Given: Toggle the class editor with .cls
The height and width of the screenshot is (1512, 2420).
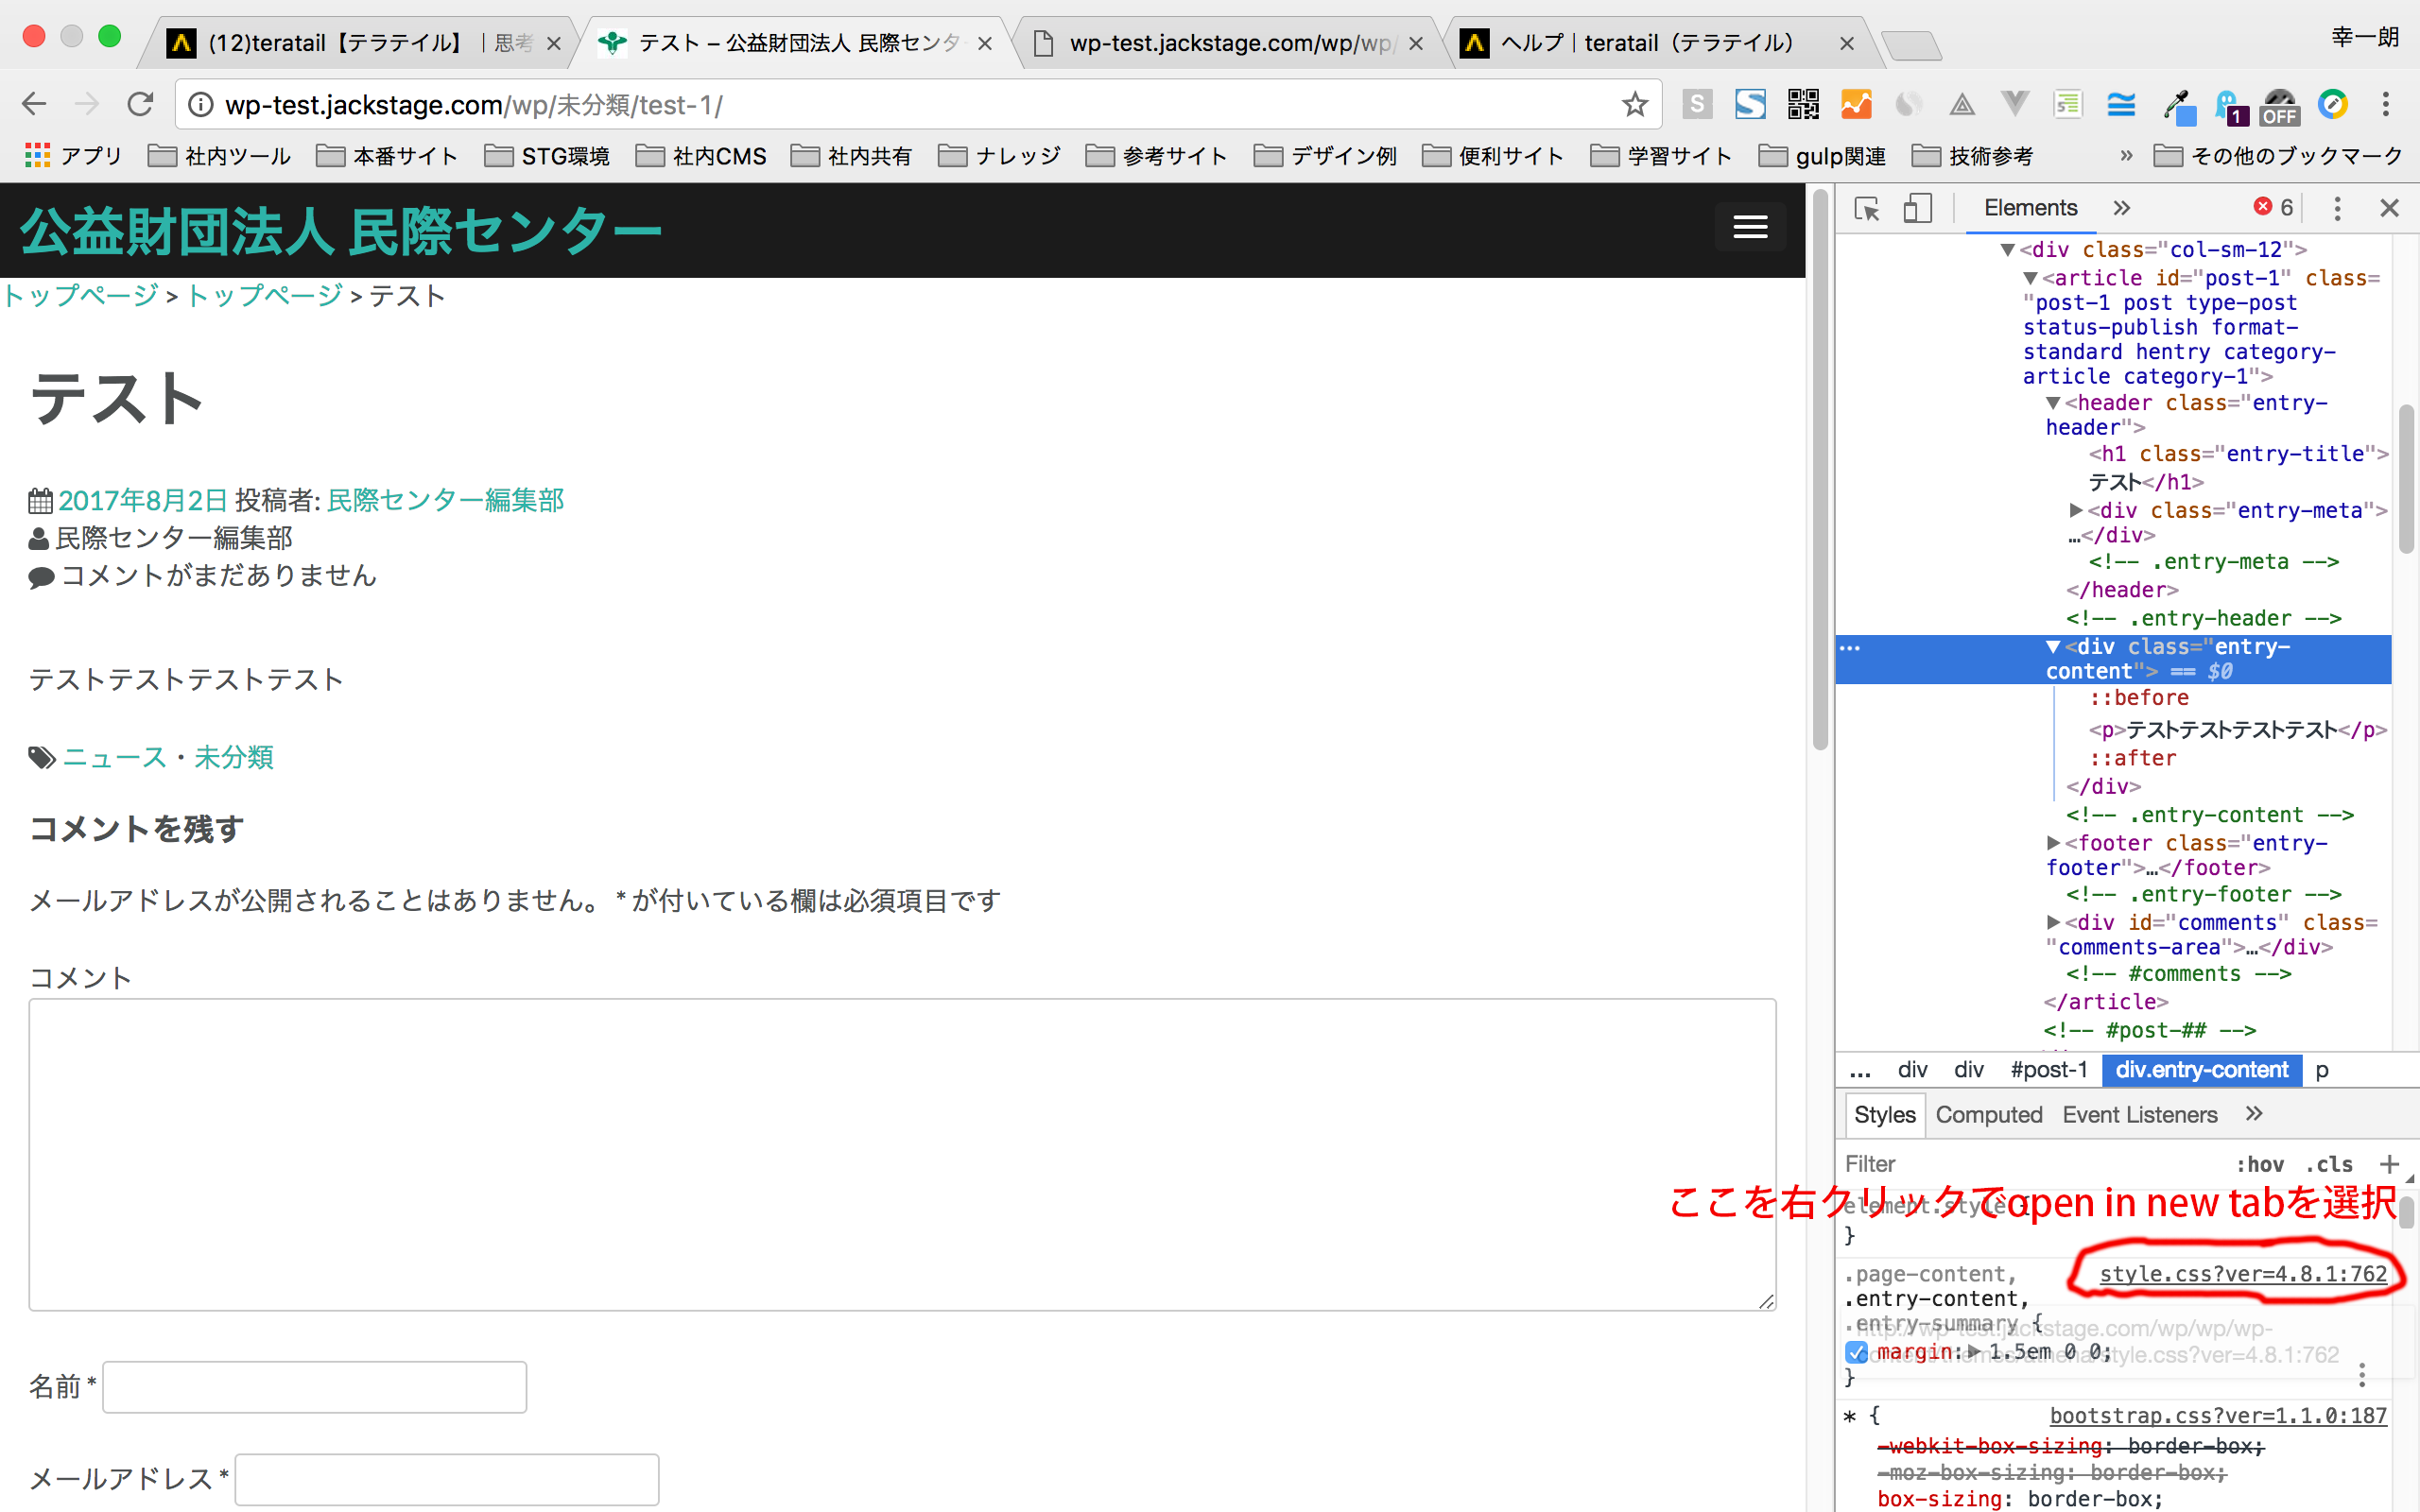Looking at the screenshot, I should [x=2329, y=1163].
